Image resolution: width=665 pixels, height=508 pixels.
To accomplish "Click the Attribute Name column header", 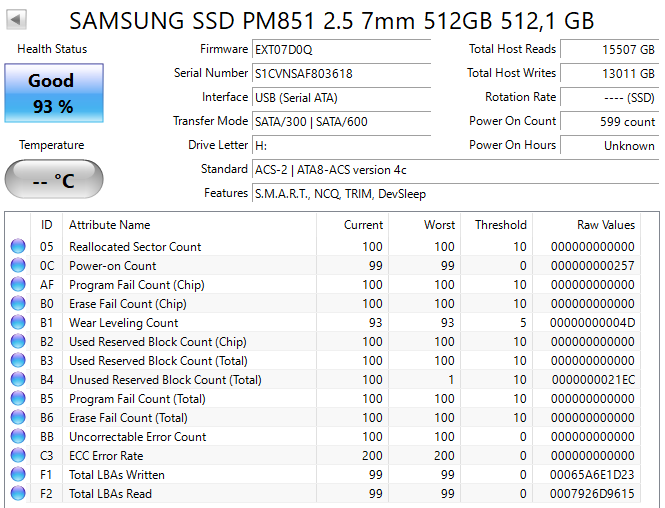I will pyautogui.click(x=189, y=225).
